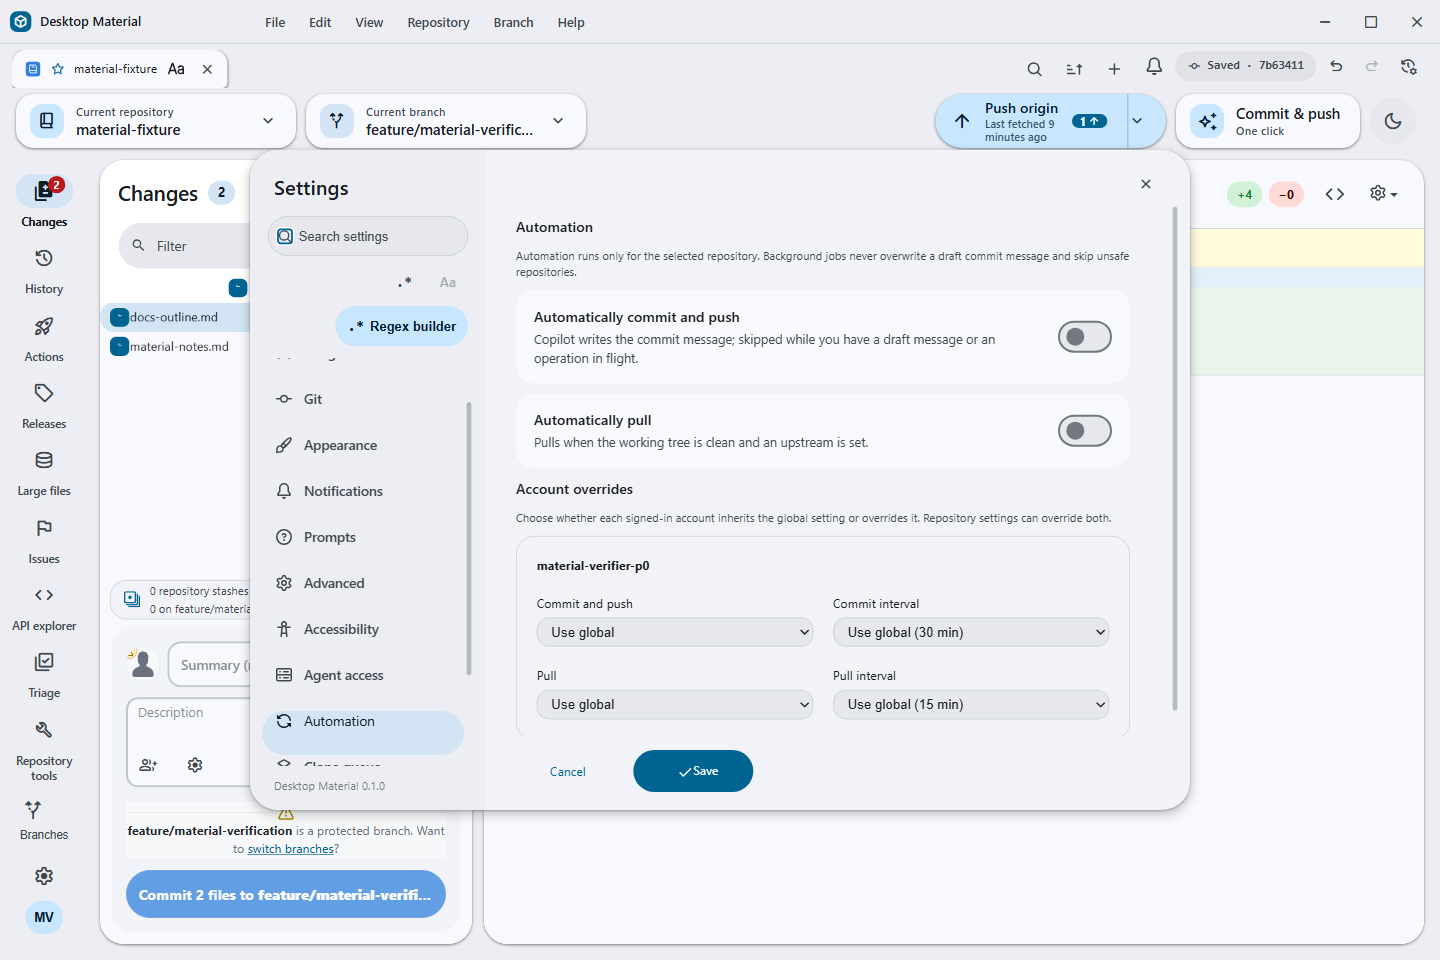The height and width of the screenshot is (960, 1440).
Task: Uncheck the docs-outline.md checkbox
Action: pos(120,317)
